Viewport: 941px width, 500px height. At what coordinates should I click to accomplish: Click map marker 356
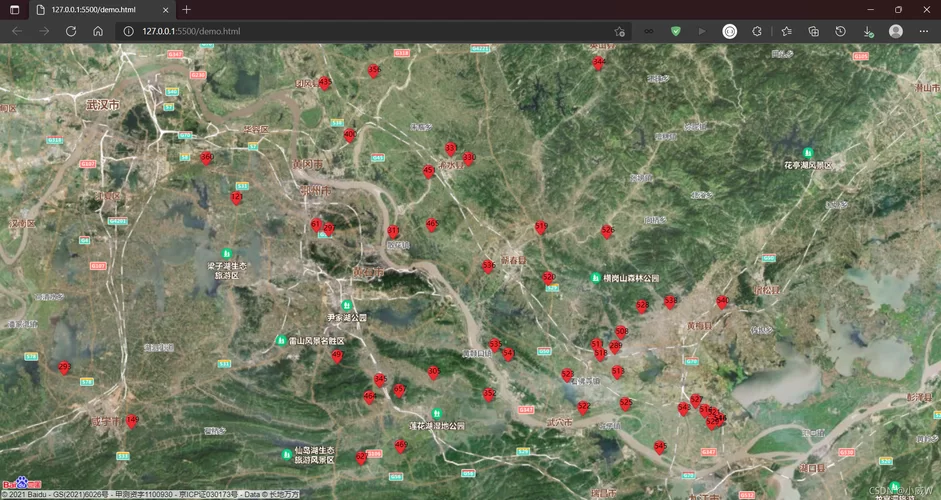(374, 71)
